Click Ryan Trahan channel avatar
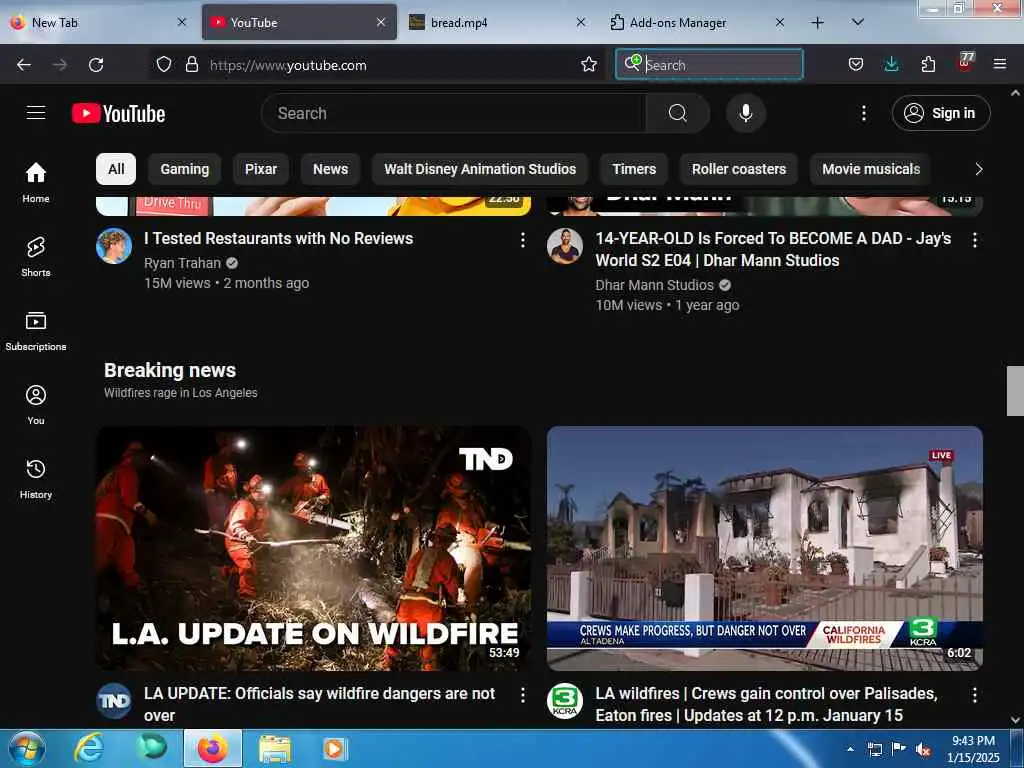1024x768 pixels. [x=114, y=246]
